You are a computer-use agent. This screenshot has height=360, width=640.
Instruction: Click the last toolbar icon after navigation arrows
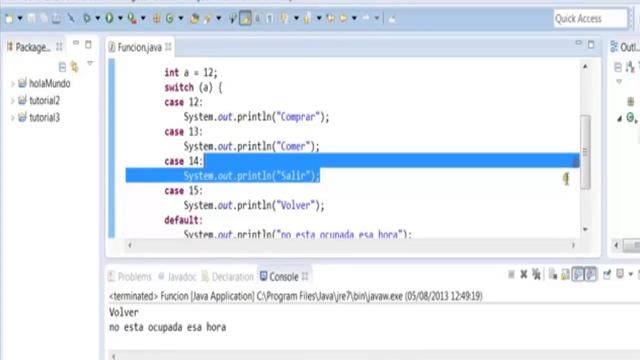(392, 18)
